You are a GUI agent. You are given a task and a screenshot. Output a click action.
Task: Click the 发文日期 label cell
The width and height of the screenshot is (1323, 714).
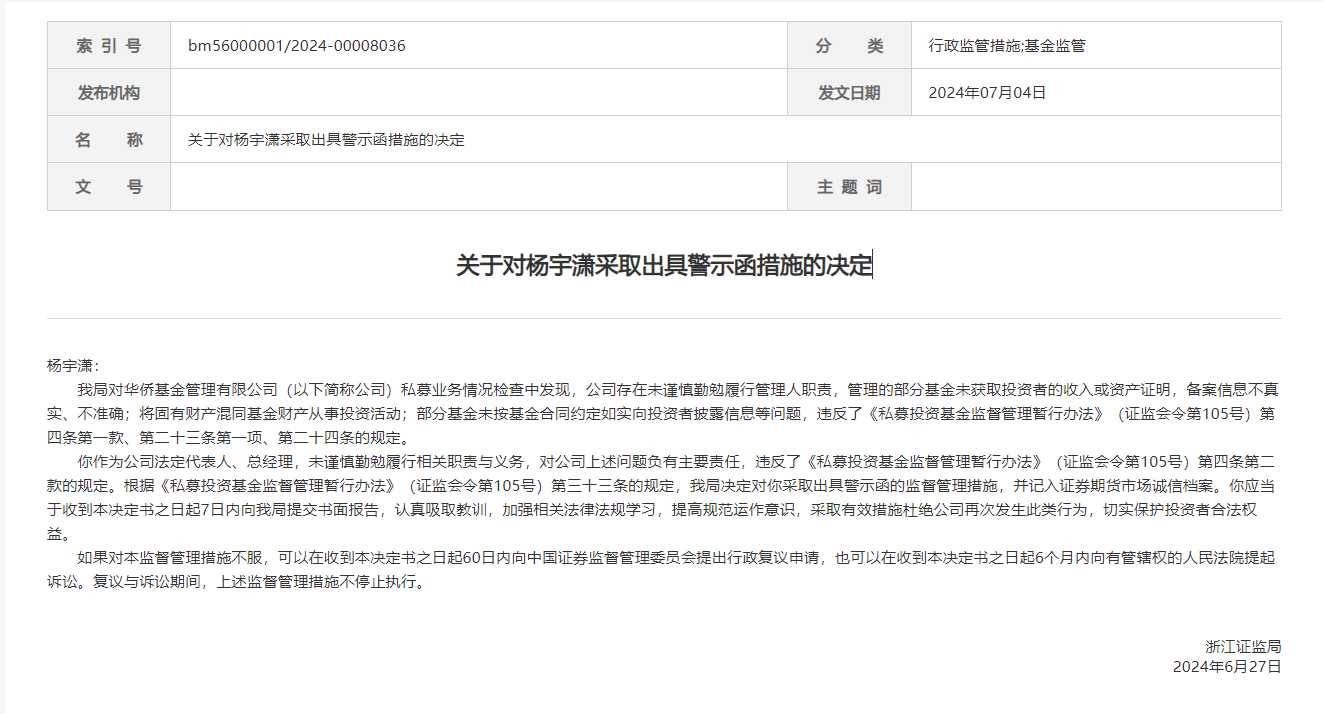pos(849,93)
